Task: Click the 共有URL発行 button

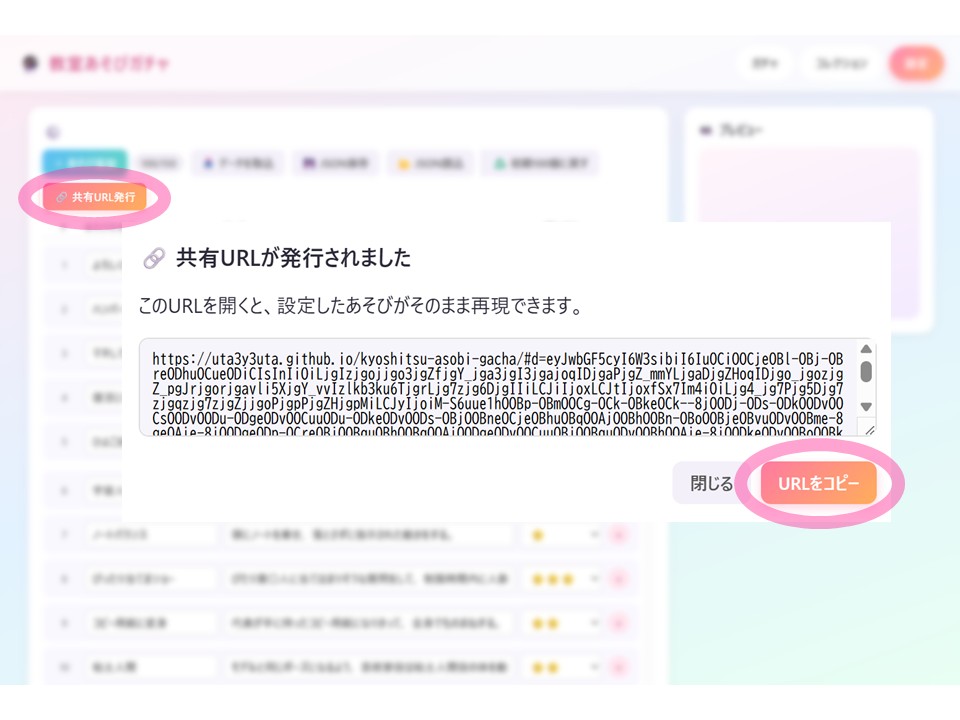Action: 95,197
